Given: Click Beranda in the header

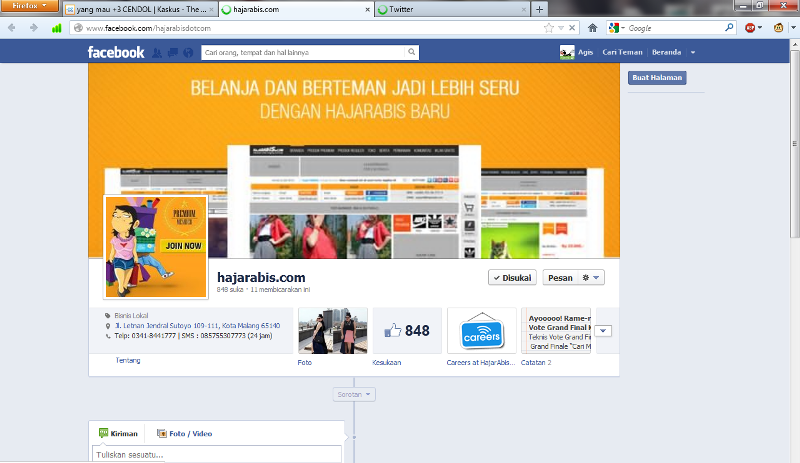Looking at the screenshot, I should click(x=666, y=52).
